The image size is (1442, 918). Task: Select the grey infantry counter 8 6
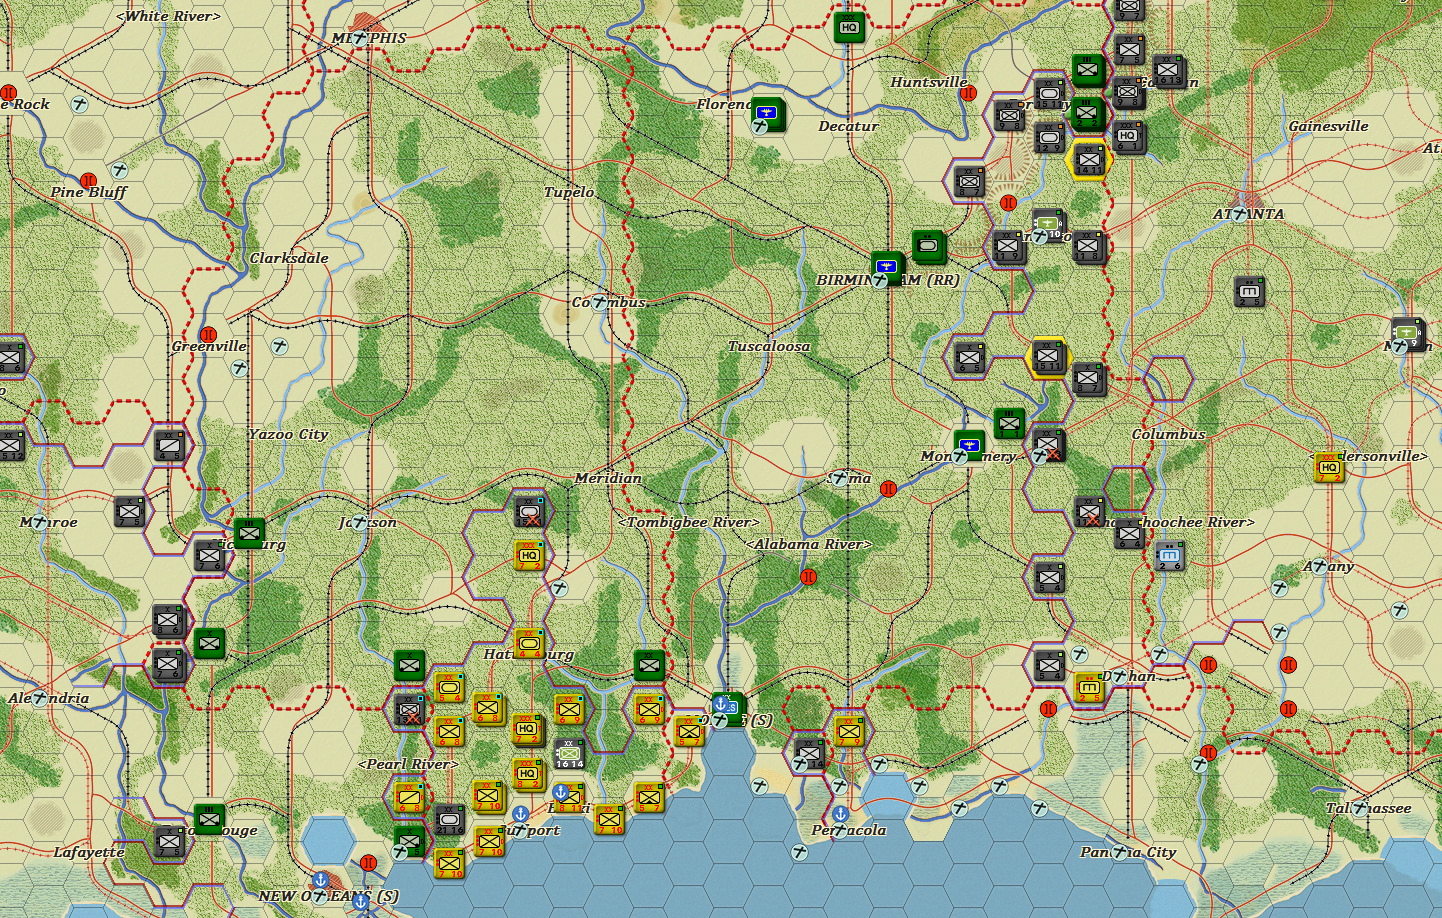[x=169, y=621]
